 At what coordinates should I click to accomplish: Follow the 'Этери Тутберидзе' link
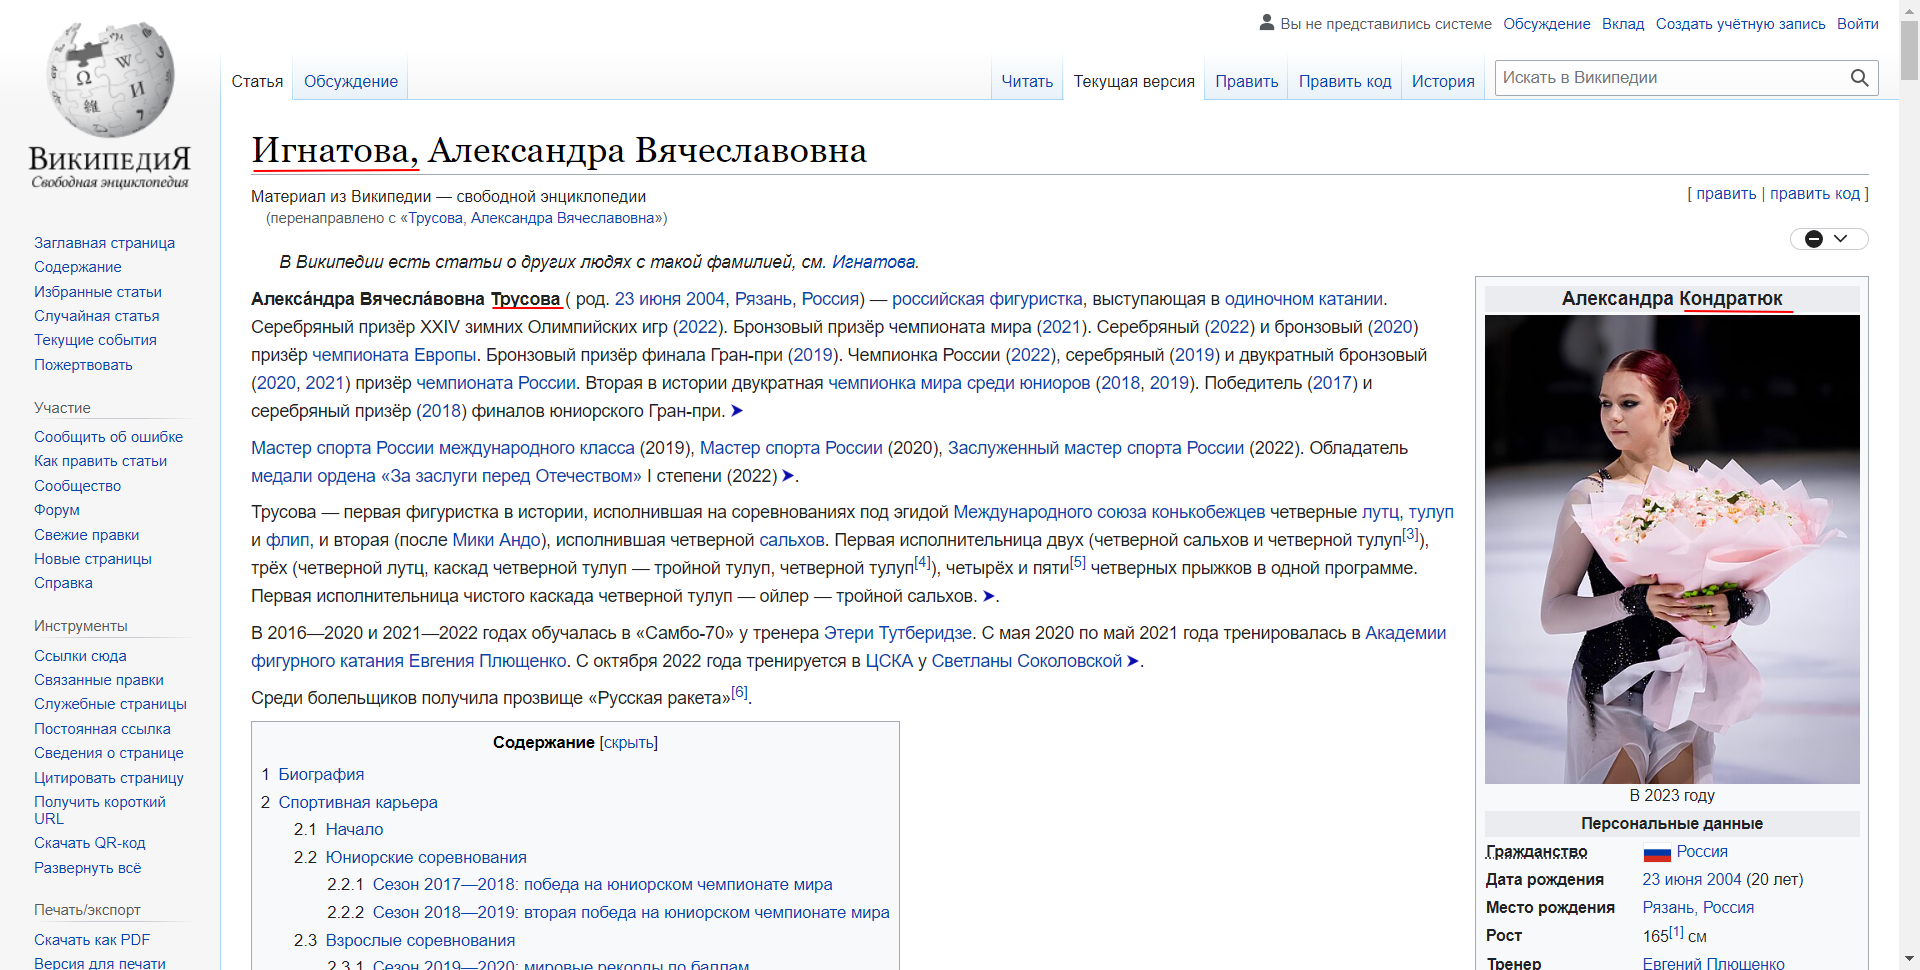coord(897,633)
